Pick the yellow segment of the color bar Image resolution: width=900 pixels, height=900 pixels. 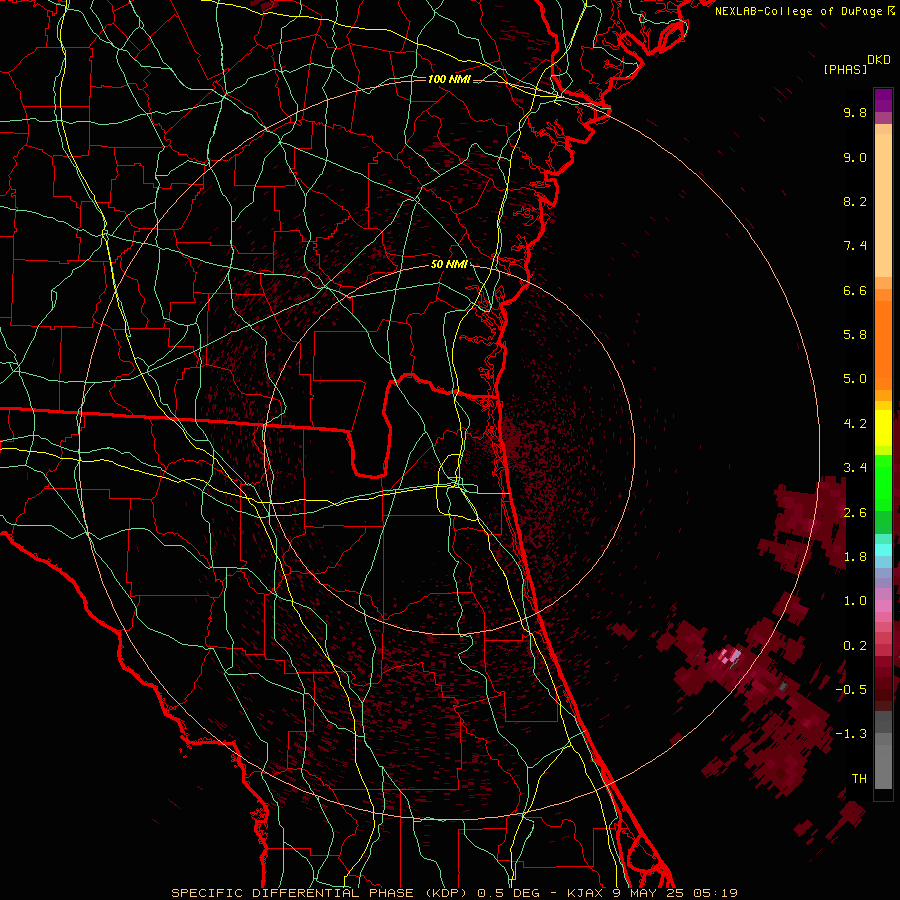883,428
